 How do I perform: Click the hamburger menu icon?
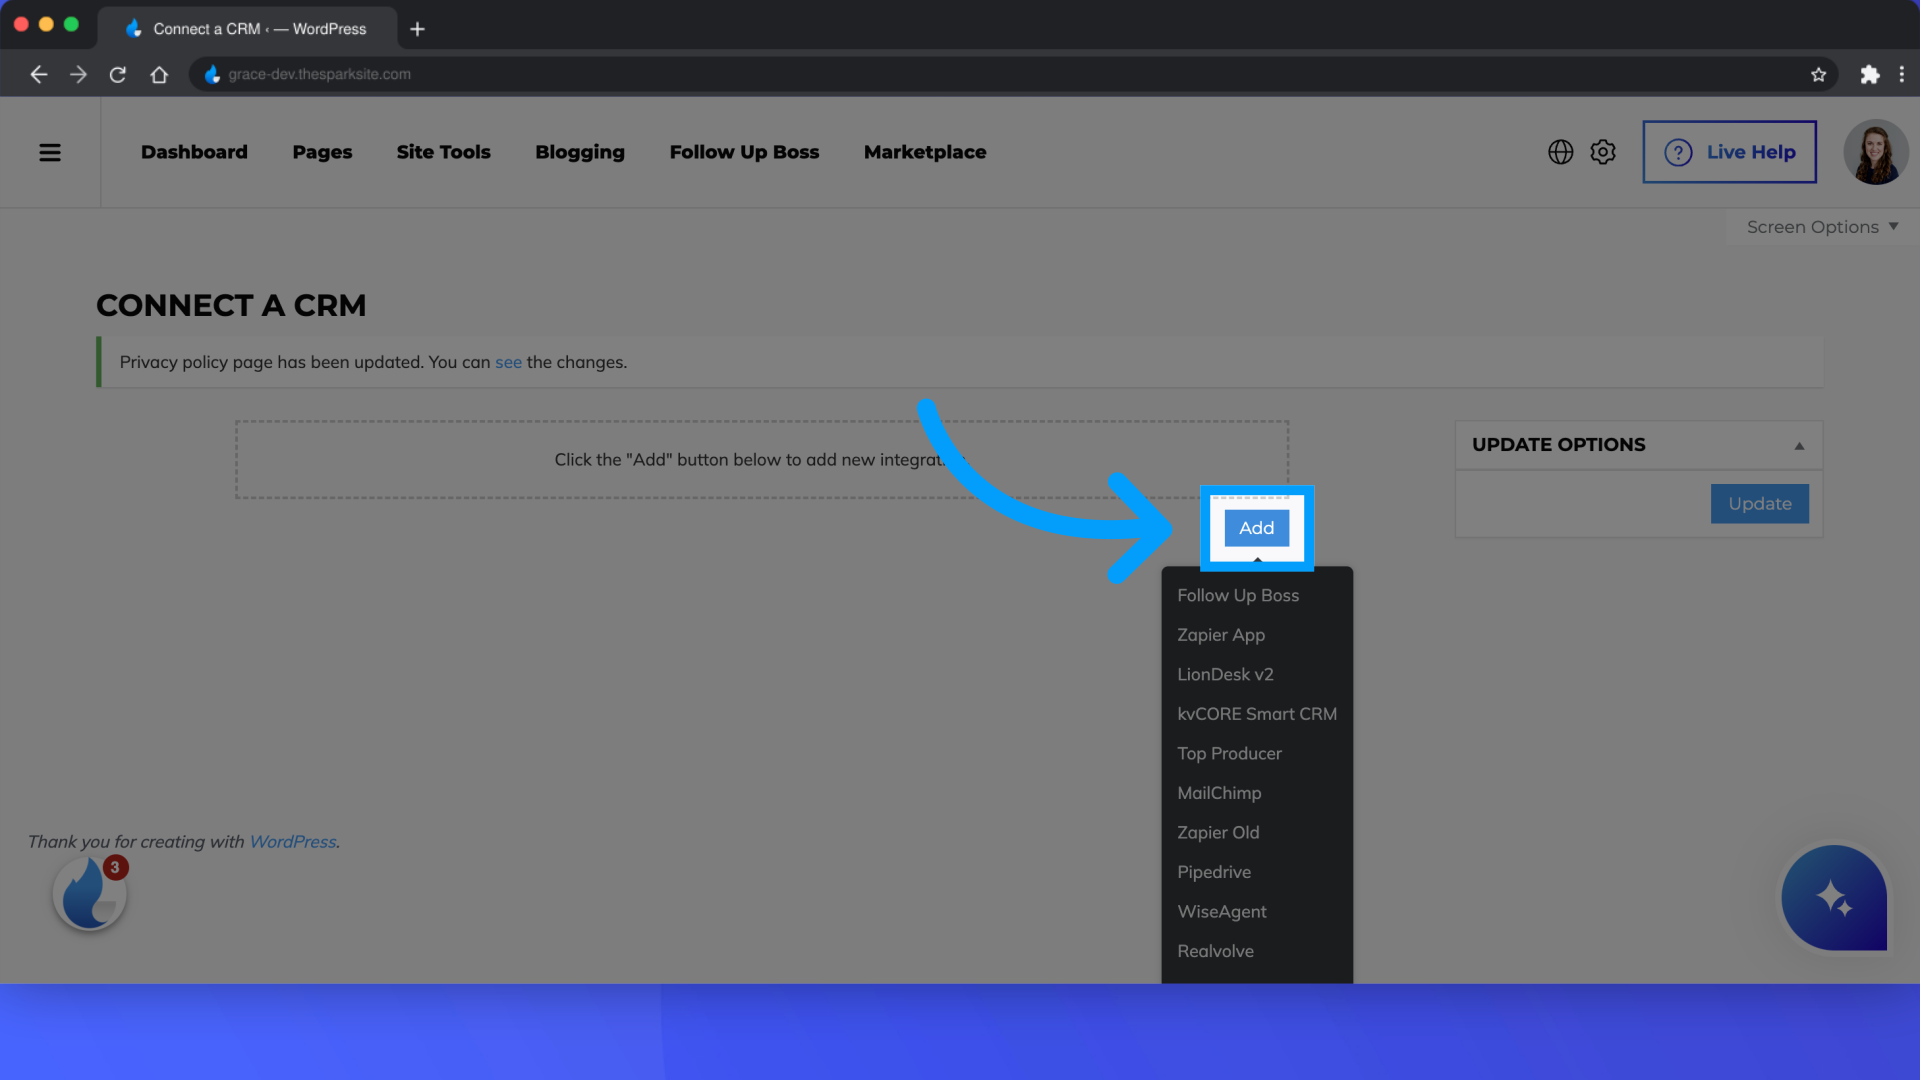click(49, 150)
